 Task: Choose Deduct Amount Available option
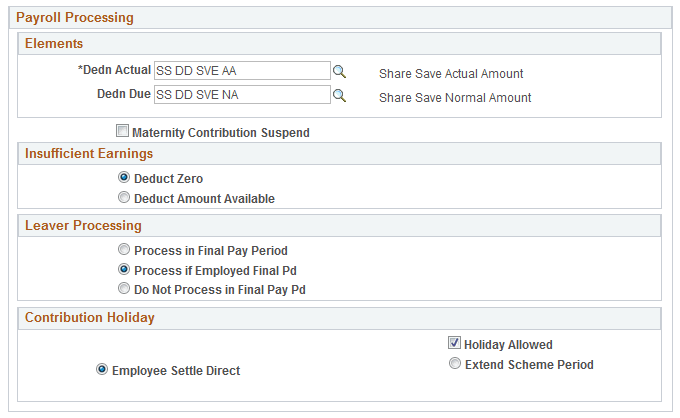pyautogui.click(x=124, y=198)
